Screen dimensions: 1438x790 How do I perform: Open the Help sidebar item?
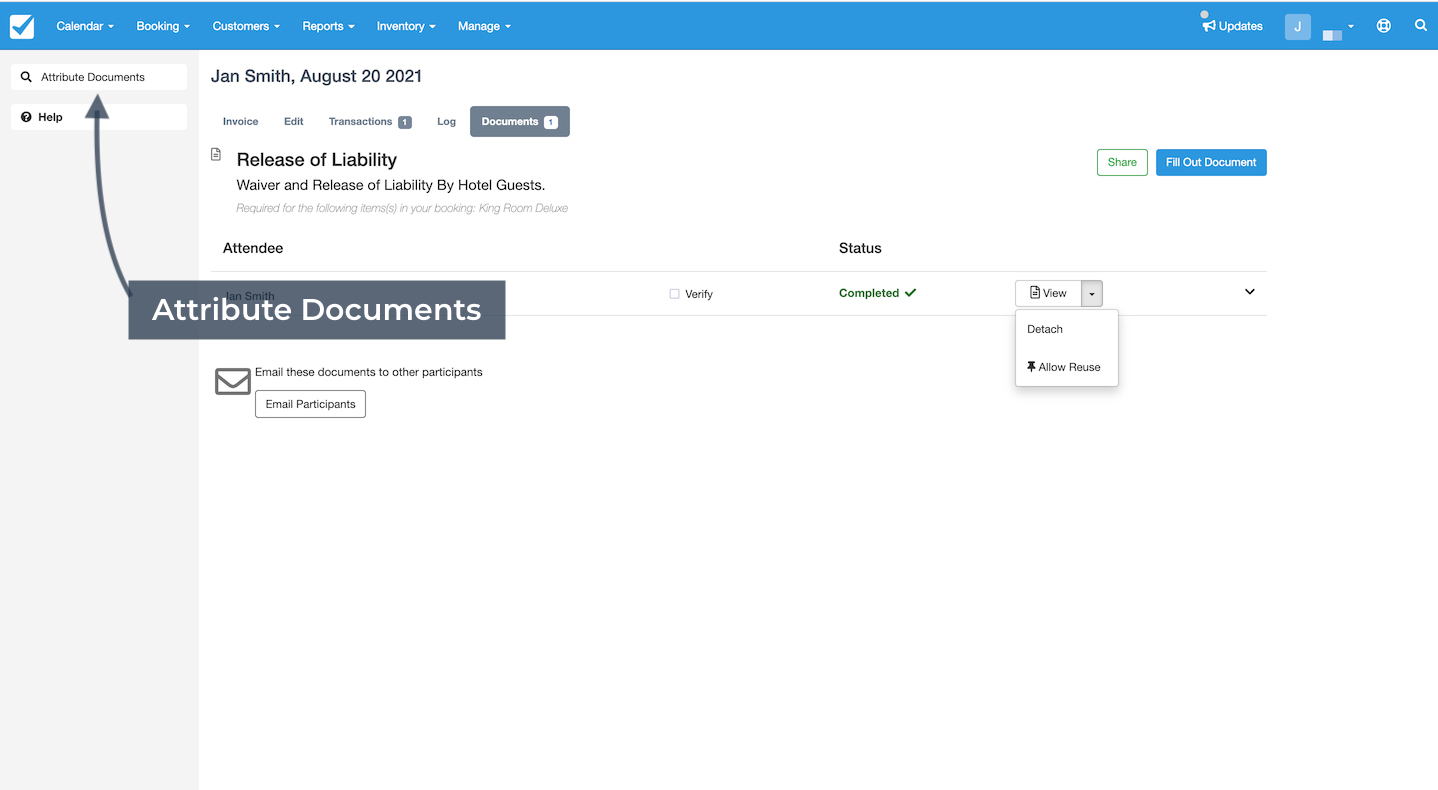coord(99,117)
